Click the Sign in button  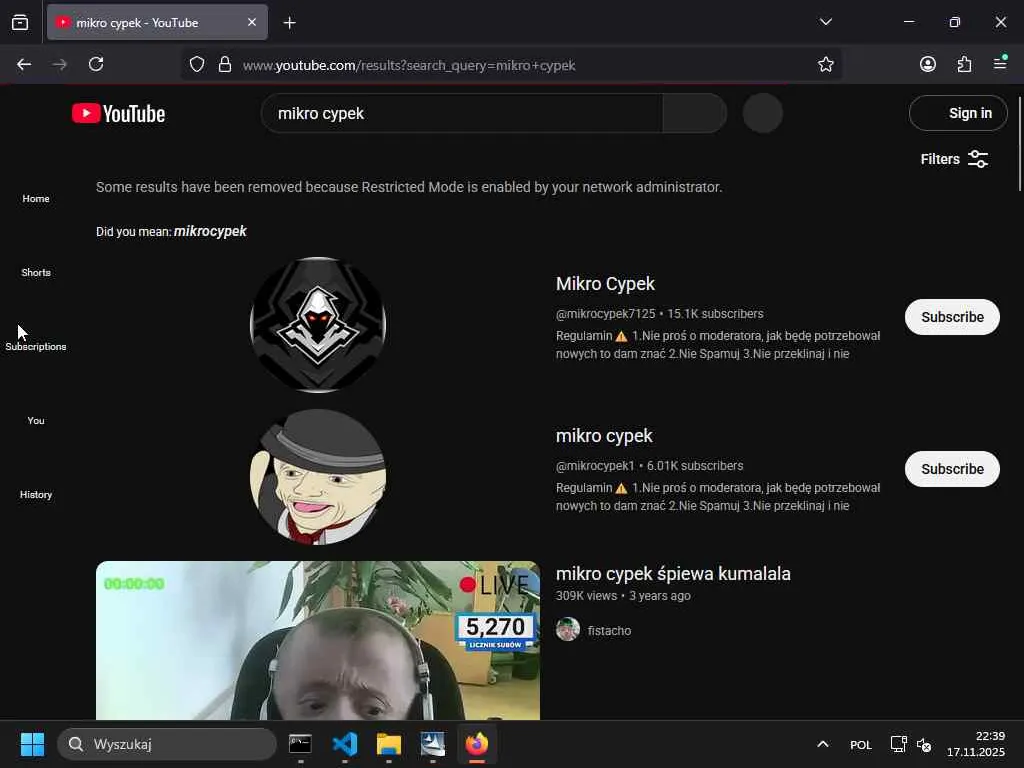pyautogui.click(x=958, y=114)
